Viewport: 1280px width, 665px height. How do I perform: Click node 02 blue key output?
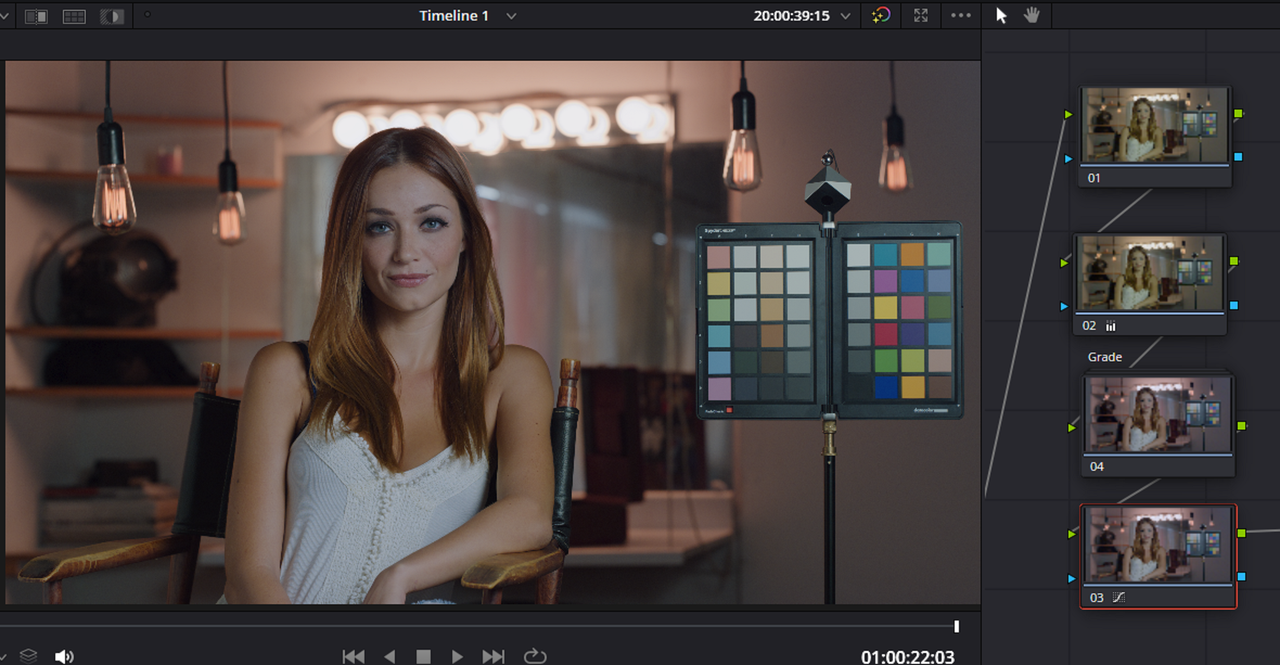point(1233,305)
